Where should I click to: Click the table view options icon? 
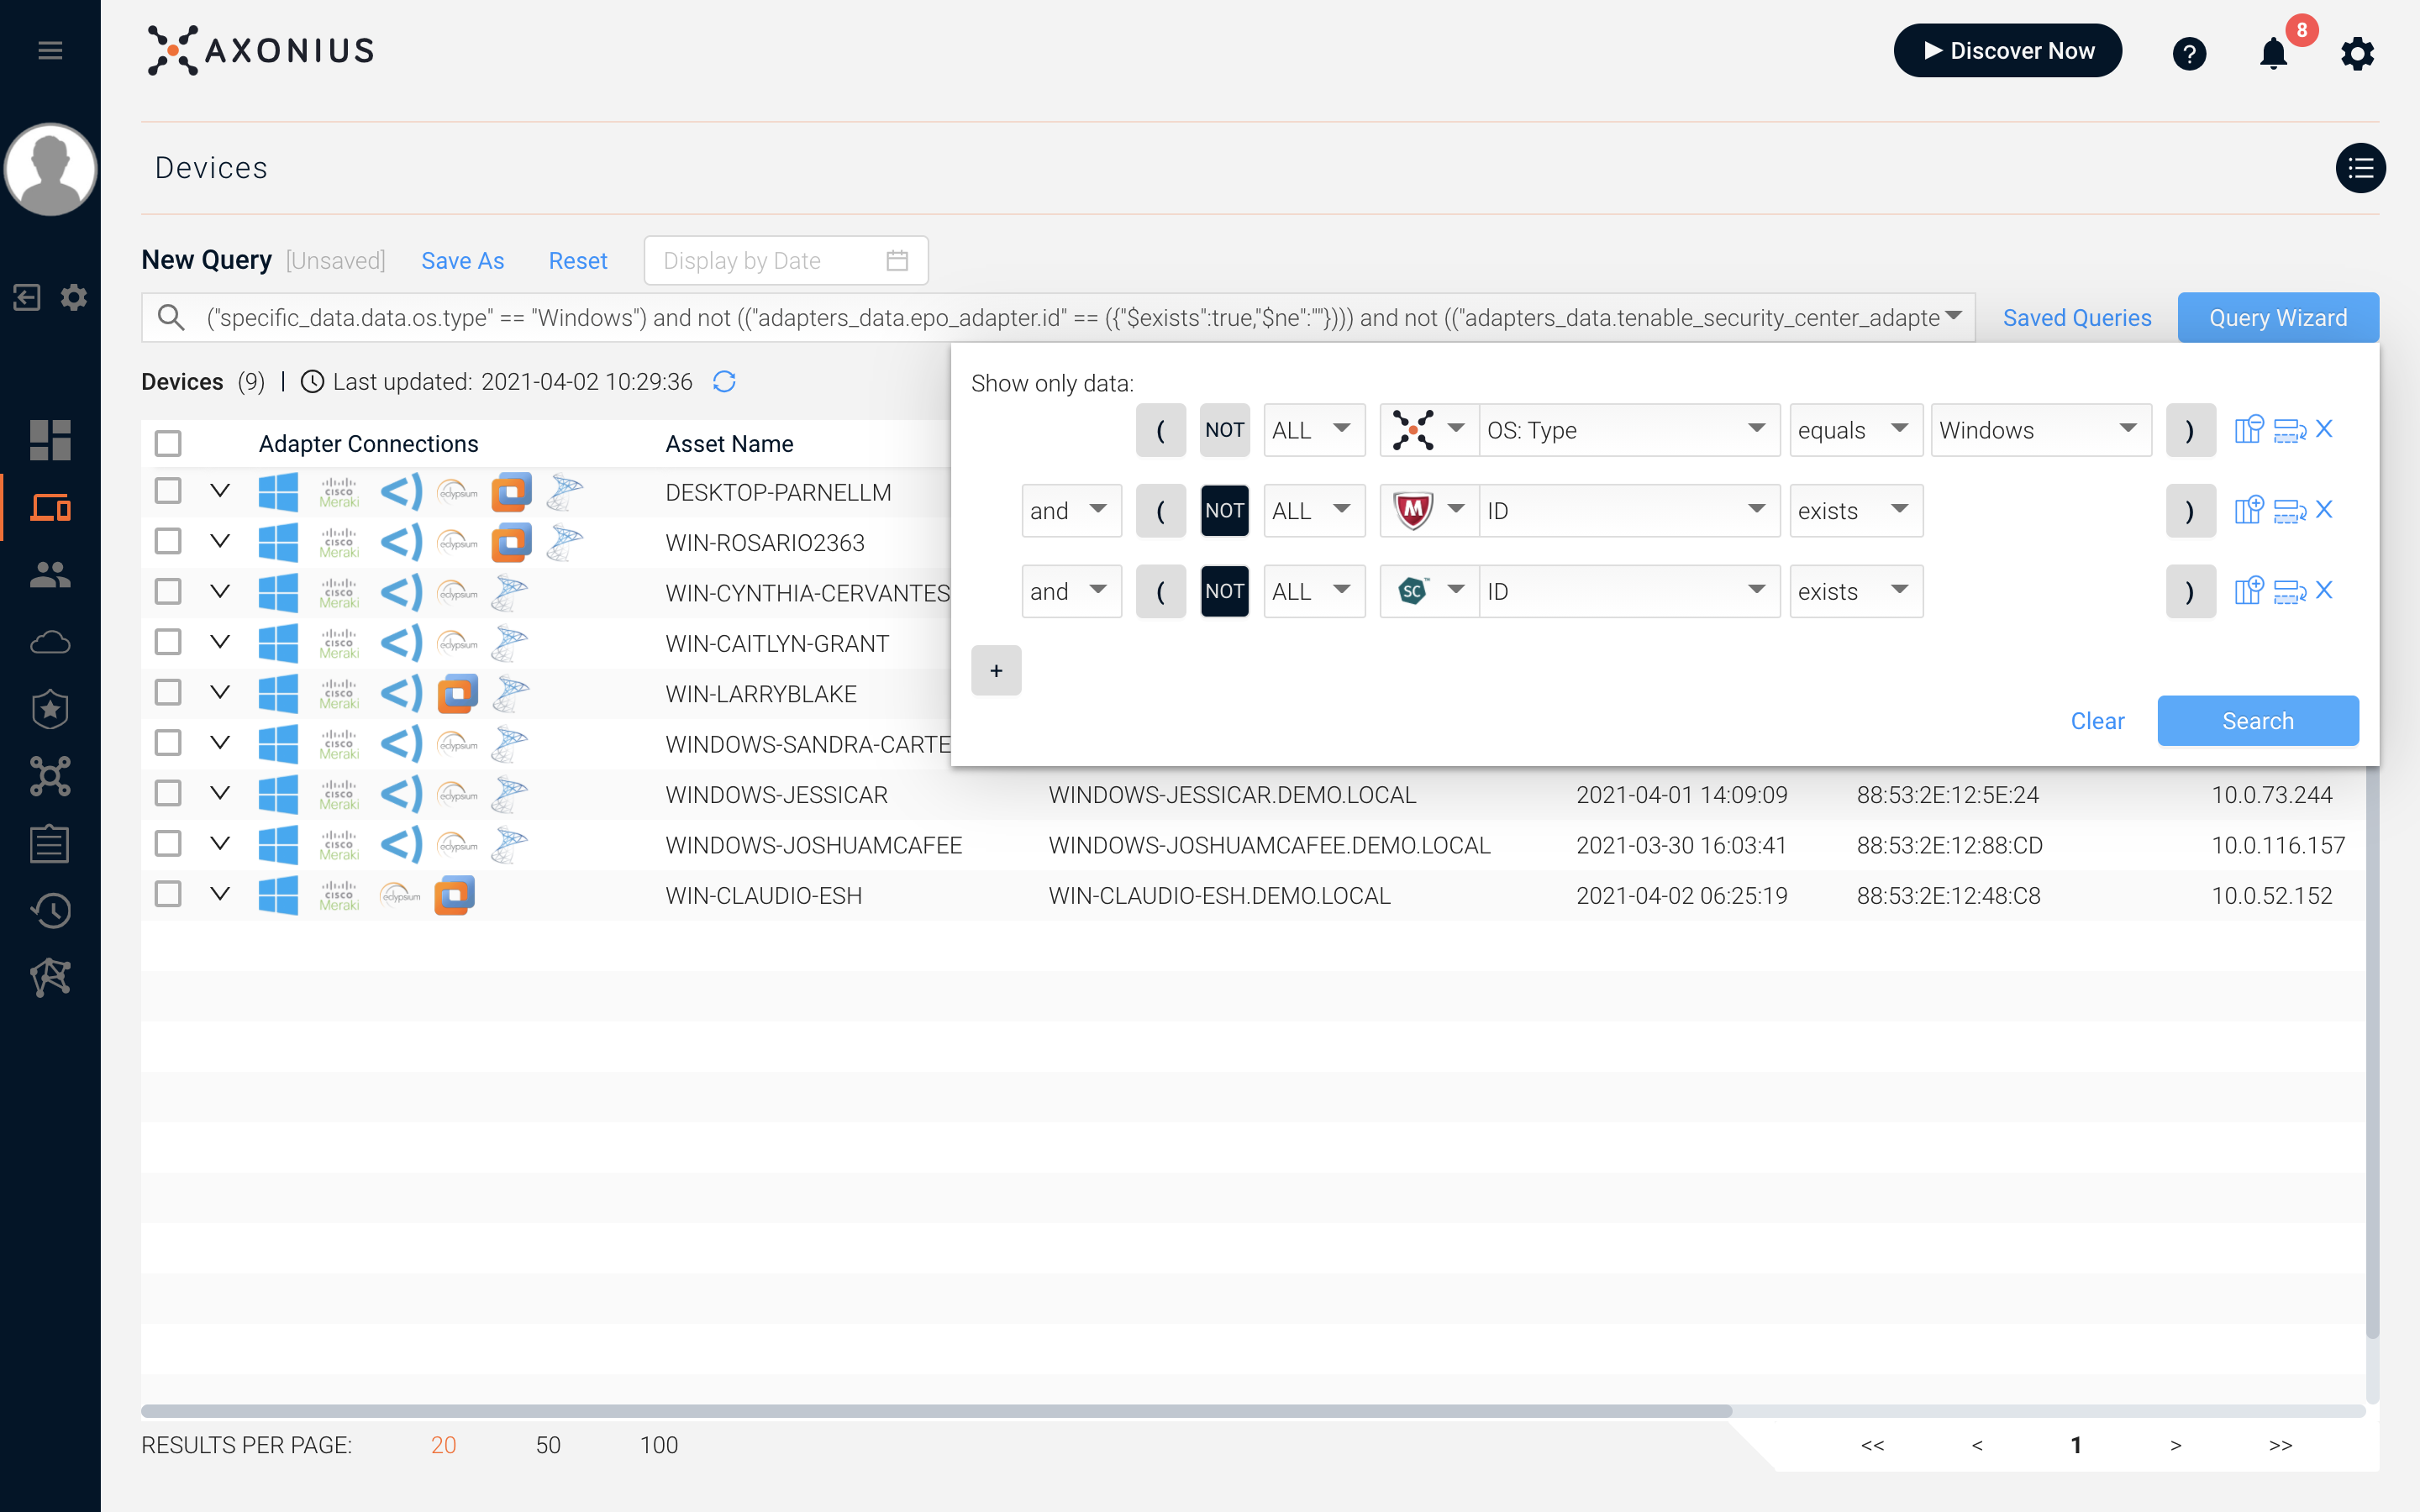click(x=2360, y=168)
